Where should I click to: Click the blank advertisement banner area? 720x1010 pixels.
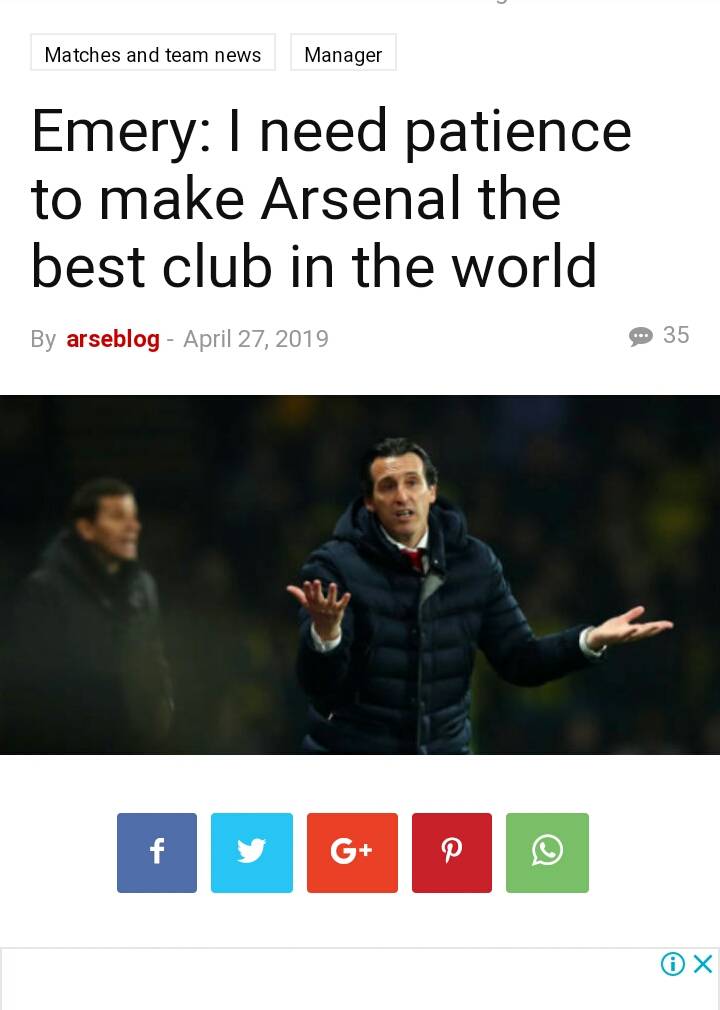tap(328, 979)
